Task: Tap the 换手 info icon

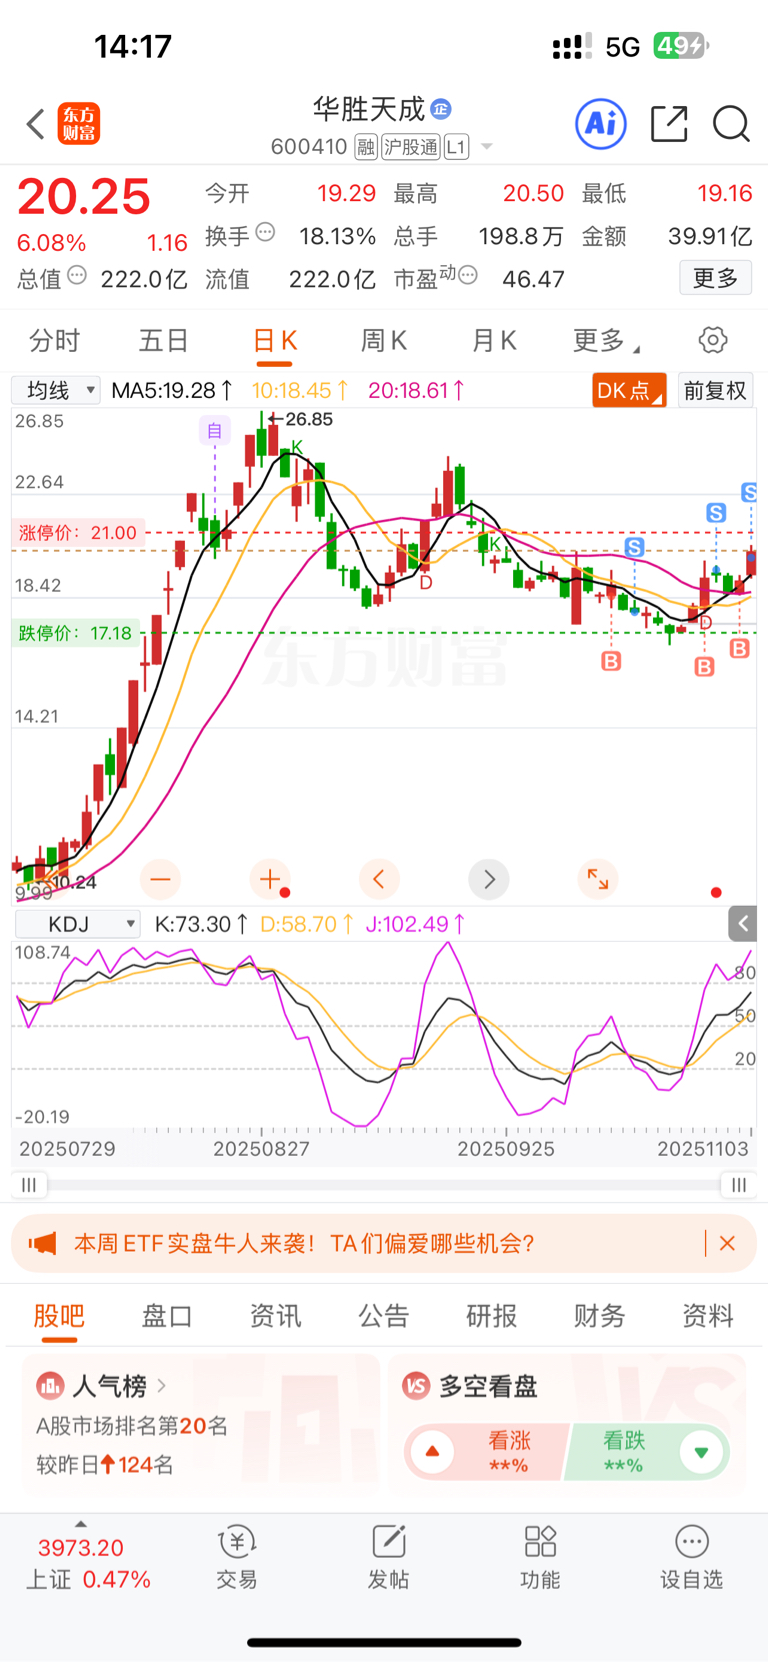Action: (x=265, y=232)
